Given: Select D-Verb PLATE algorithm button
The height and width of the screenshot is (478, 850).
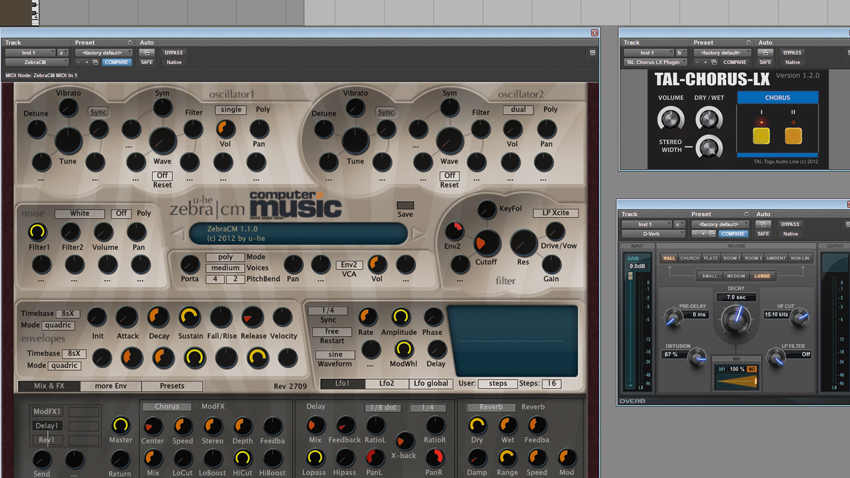Looking at the screenshot, I should (x=710, y=258).
